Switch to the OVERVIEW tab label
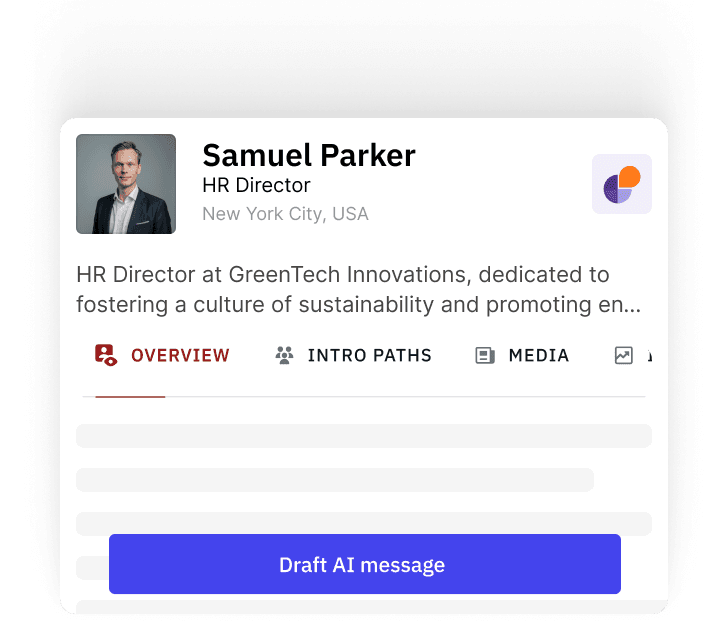 point(180,356)
